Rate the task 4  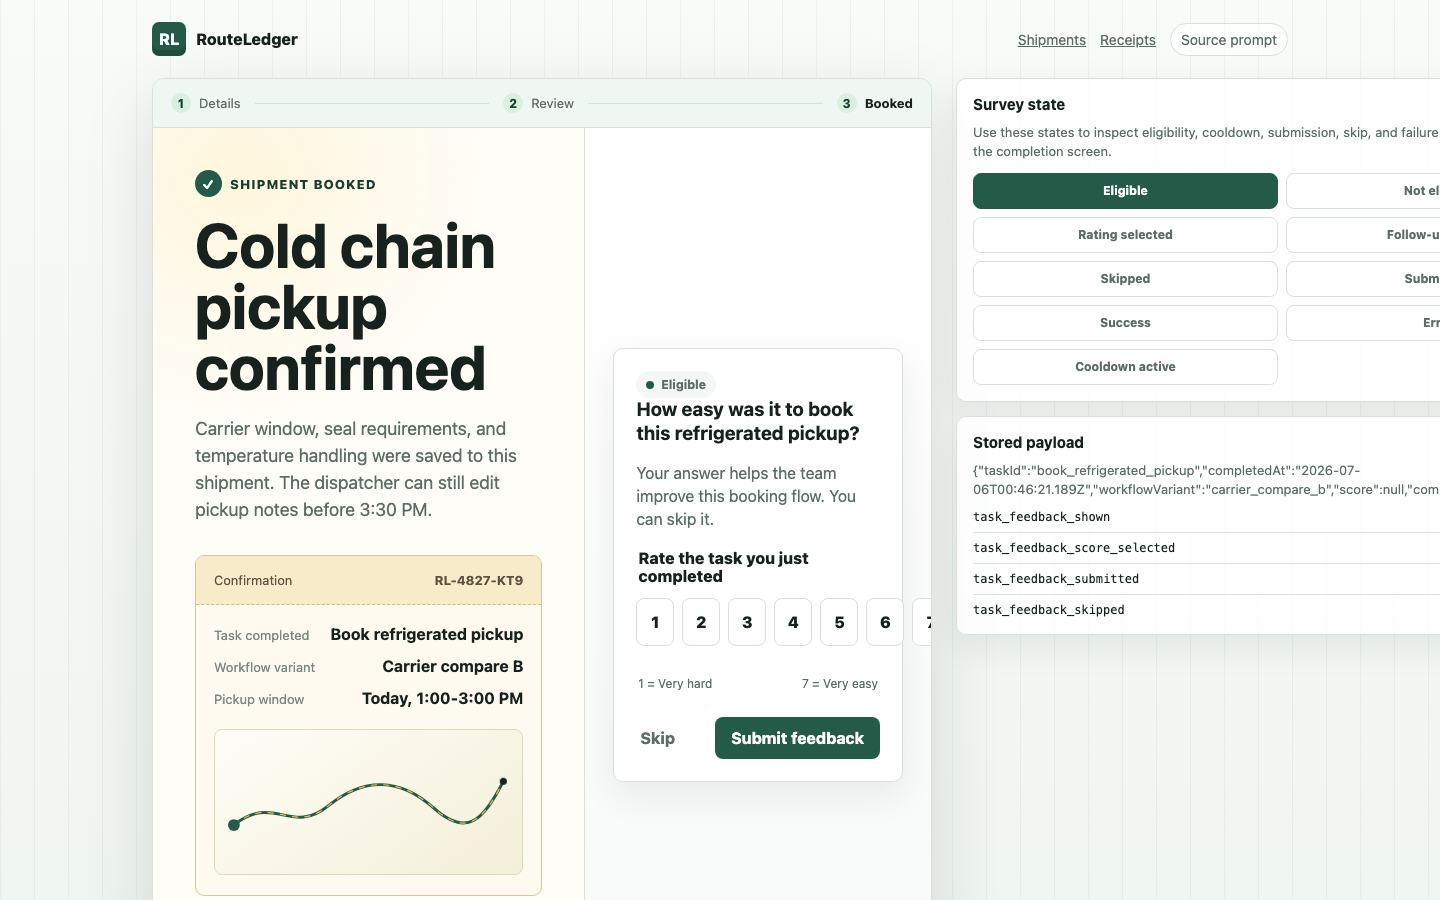[793, 622]
